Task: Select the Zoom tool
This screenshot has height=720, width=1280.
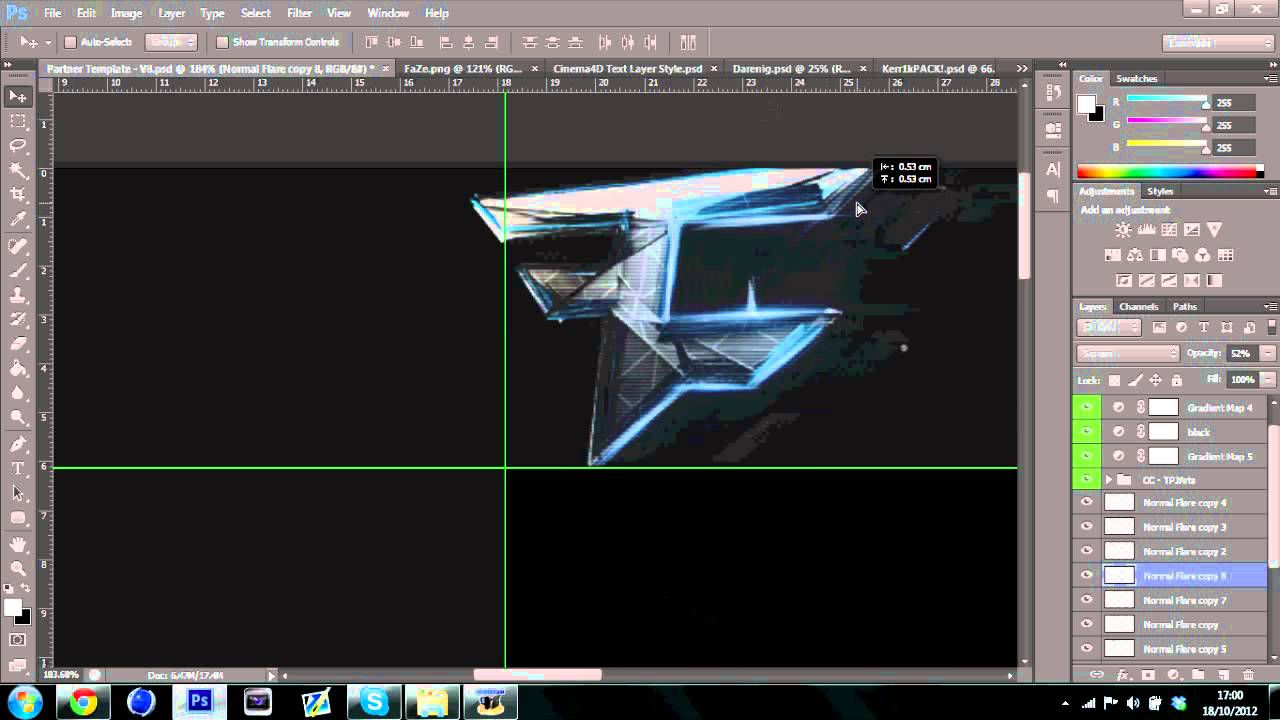Action: pyautogui.click(x=18, y=568)
